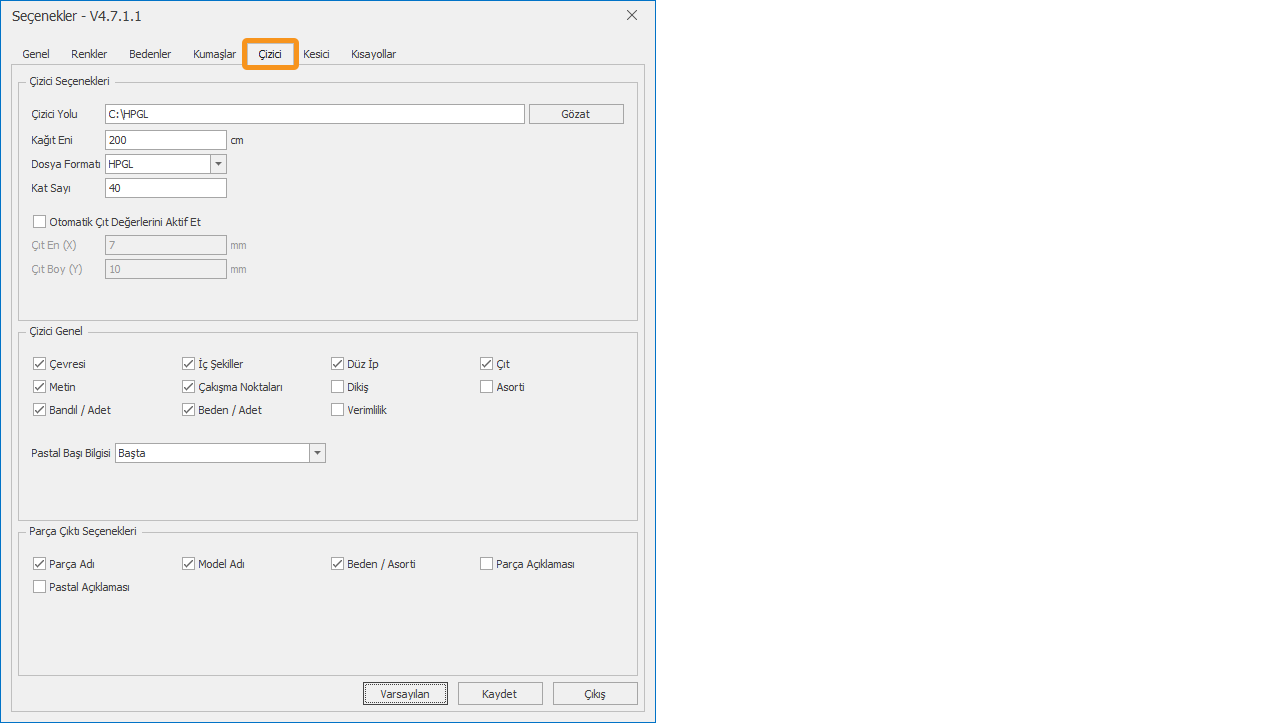
Task: Enable the Dikiş checkbox
Action: tap(338, 387)
